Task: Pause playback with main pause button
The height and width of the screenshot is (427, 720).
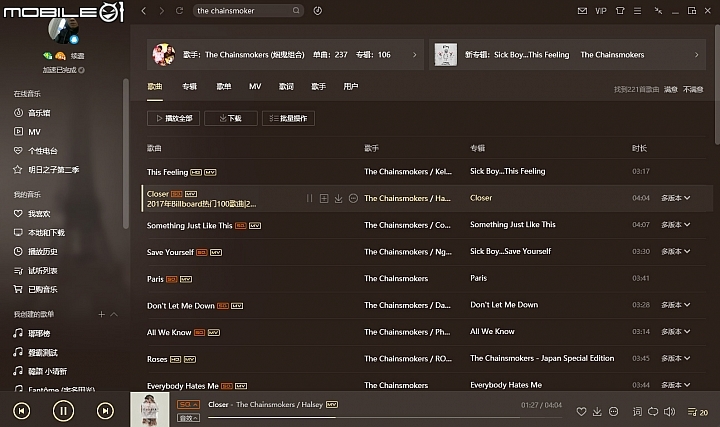Action: tap(63, 410)
